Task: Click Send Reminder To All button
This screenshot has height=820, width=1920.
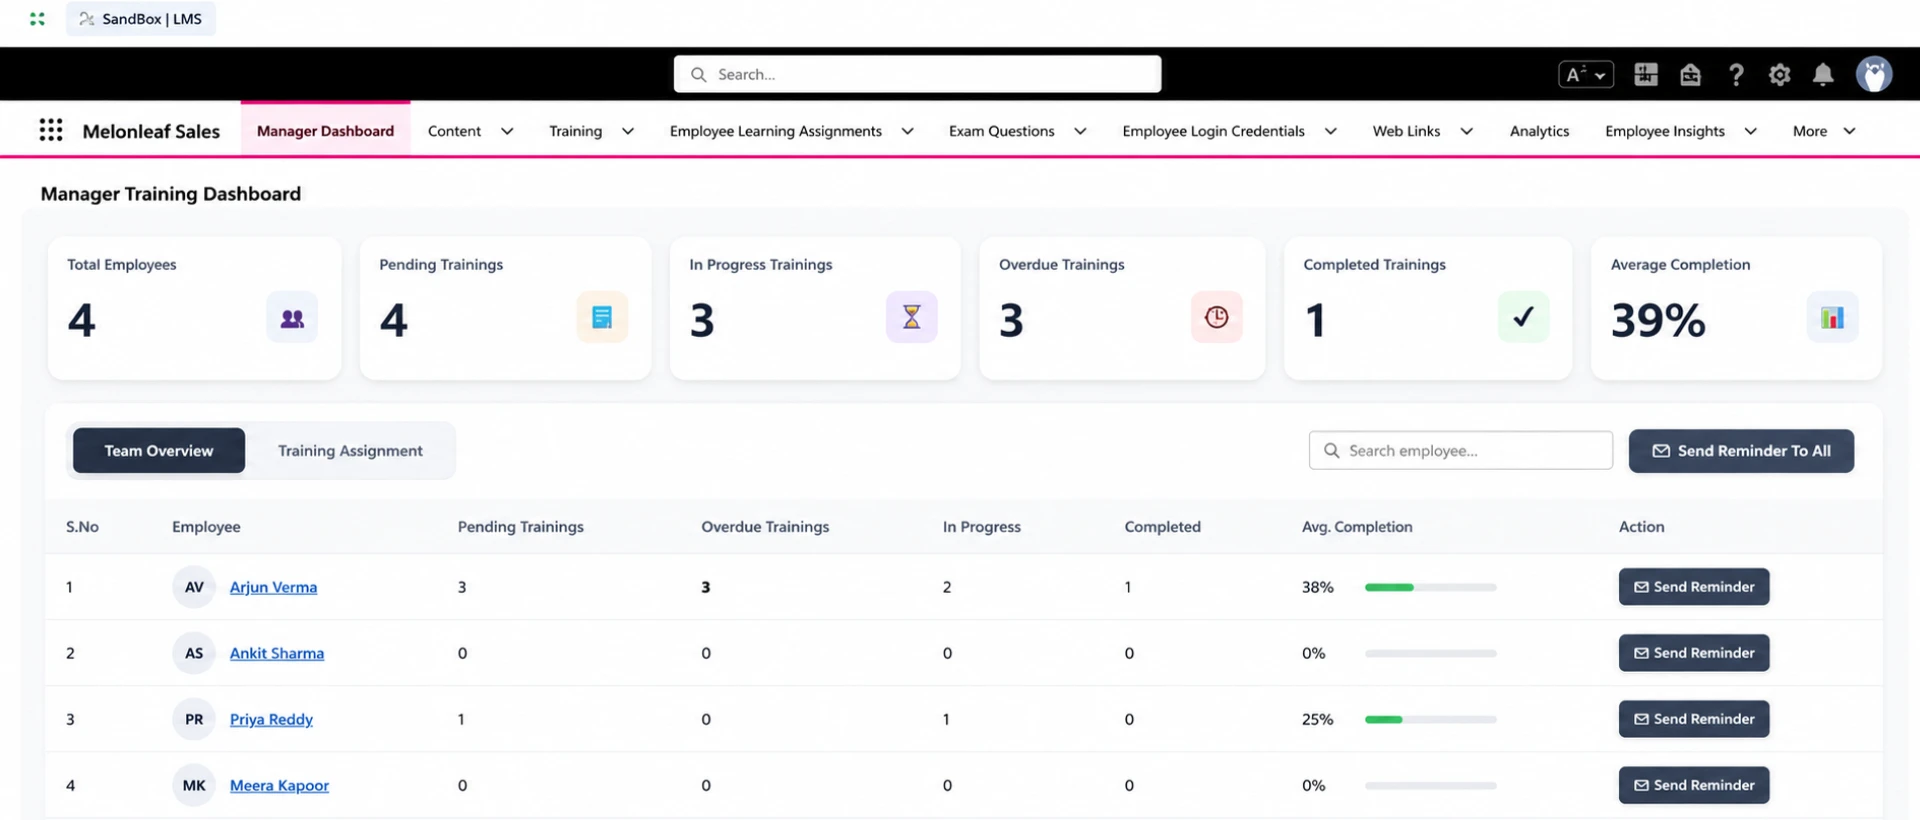Action: (1741, 451)
